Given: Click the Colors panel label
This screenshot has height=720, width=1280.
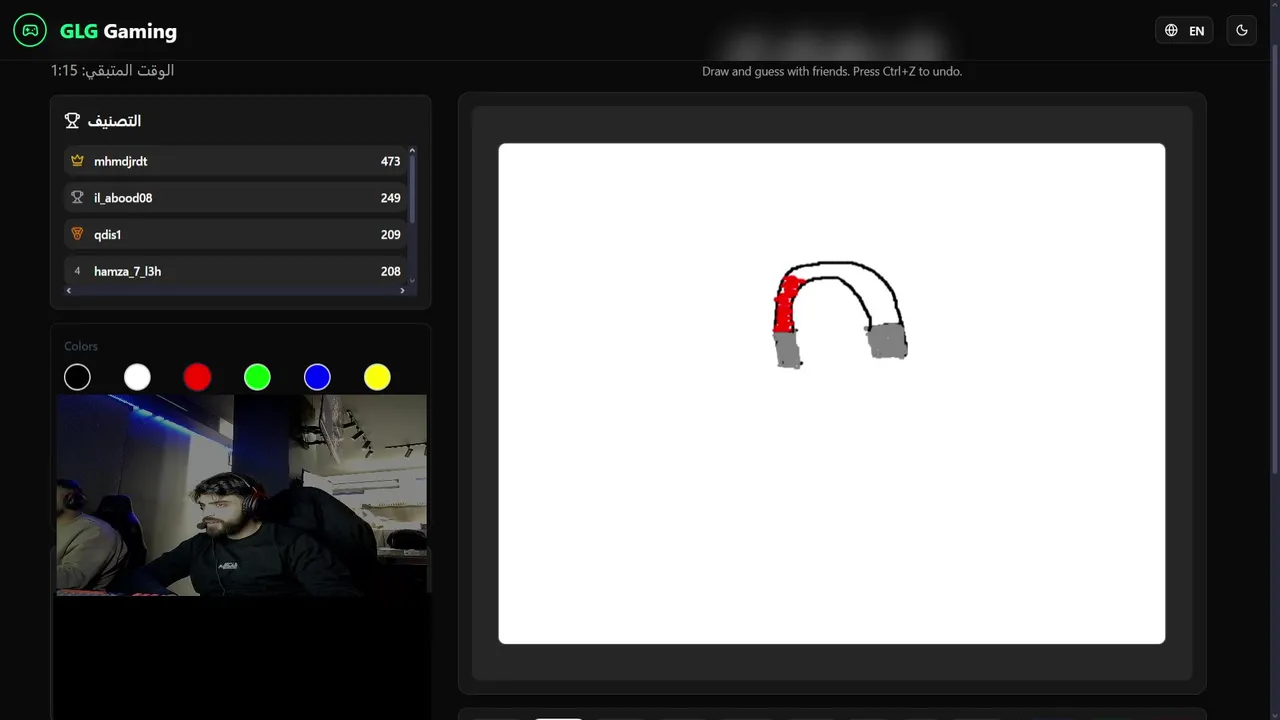Looking at the screenshot, I should click(x=81, y=346).
